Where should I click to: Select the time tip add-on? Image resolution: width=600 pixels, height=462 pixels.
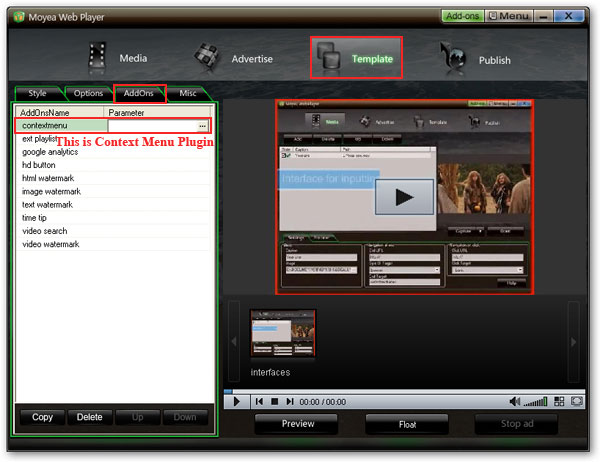[x=113, y=218]
